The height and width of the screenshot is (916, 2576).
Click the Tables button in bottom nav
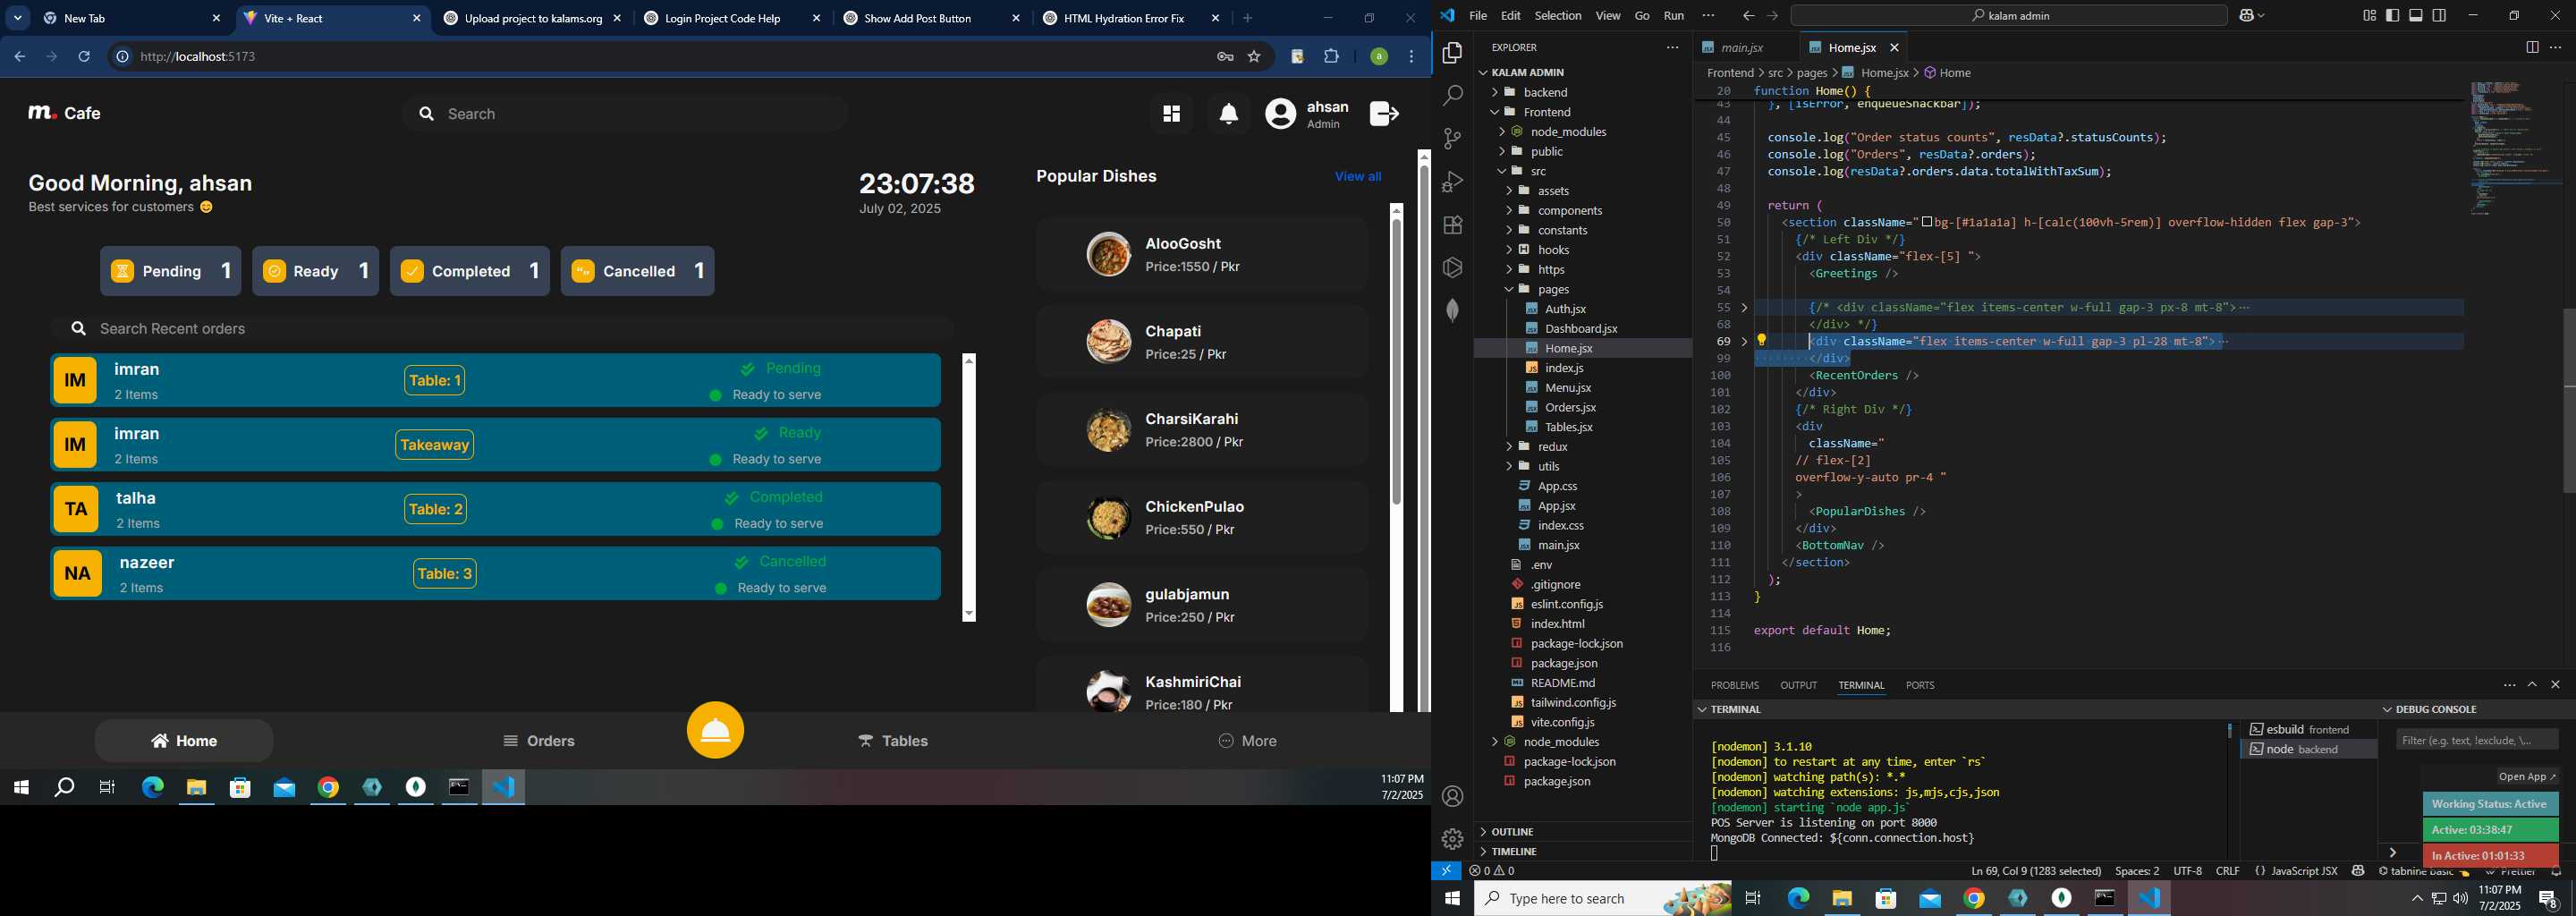[x=893, y=741]
